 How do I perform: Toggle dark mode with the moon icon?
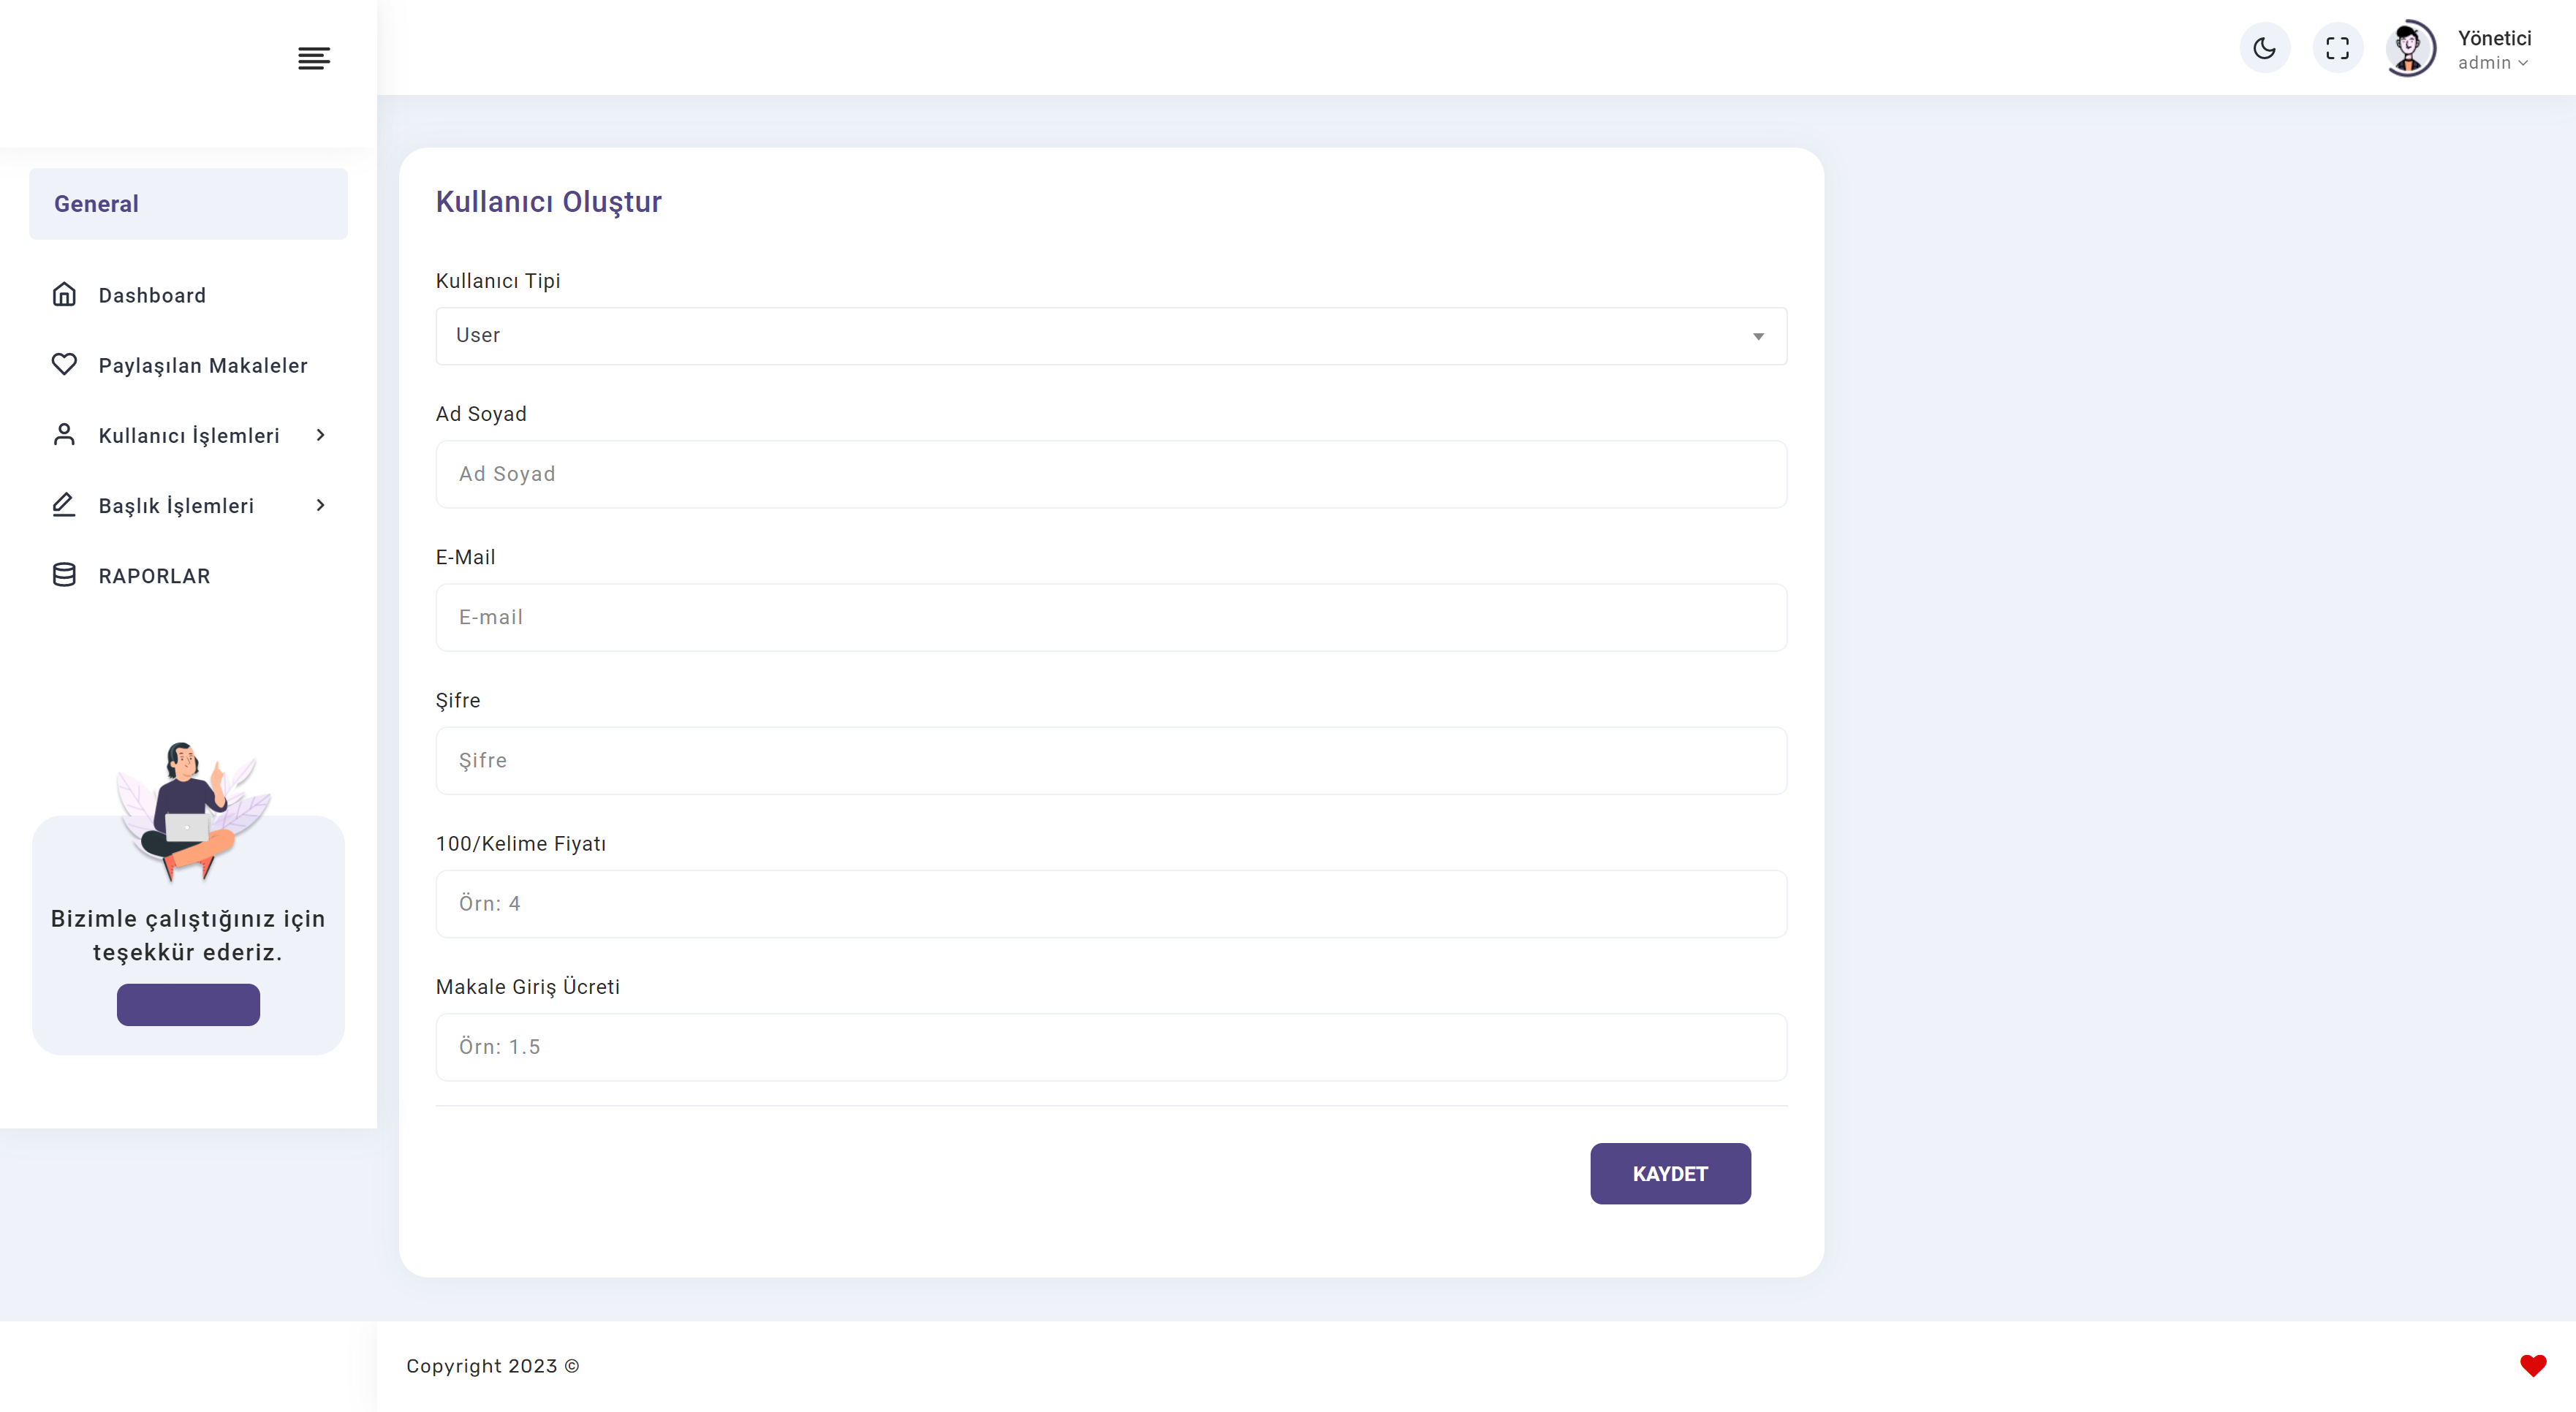coord(2264,48)
